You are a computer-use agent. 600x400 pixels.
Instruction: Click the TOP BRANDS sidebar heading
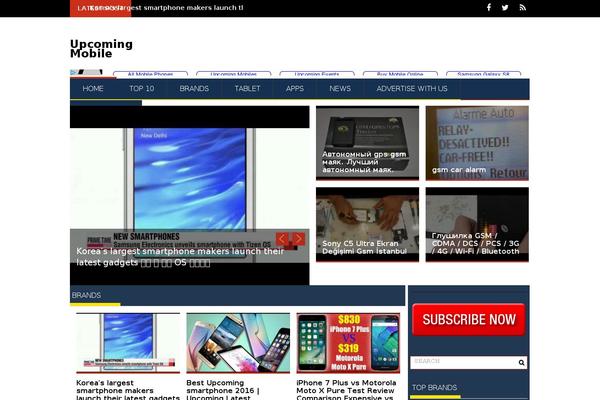(434, 387)
